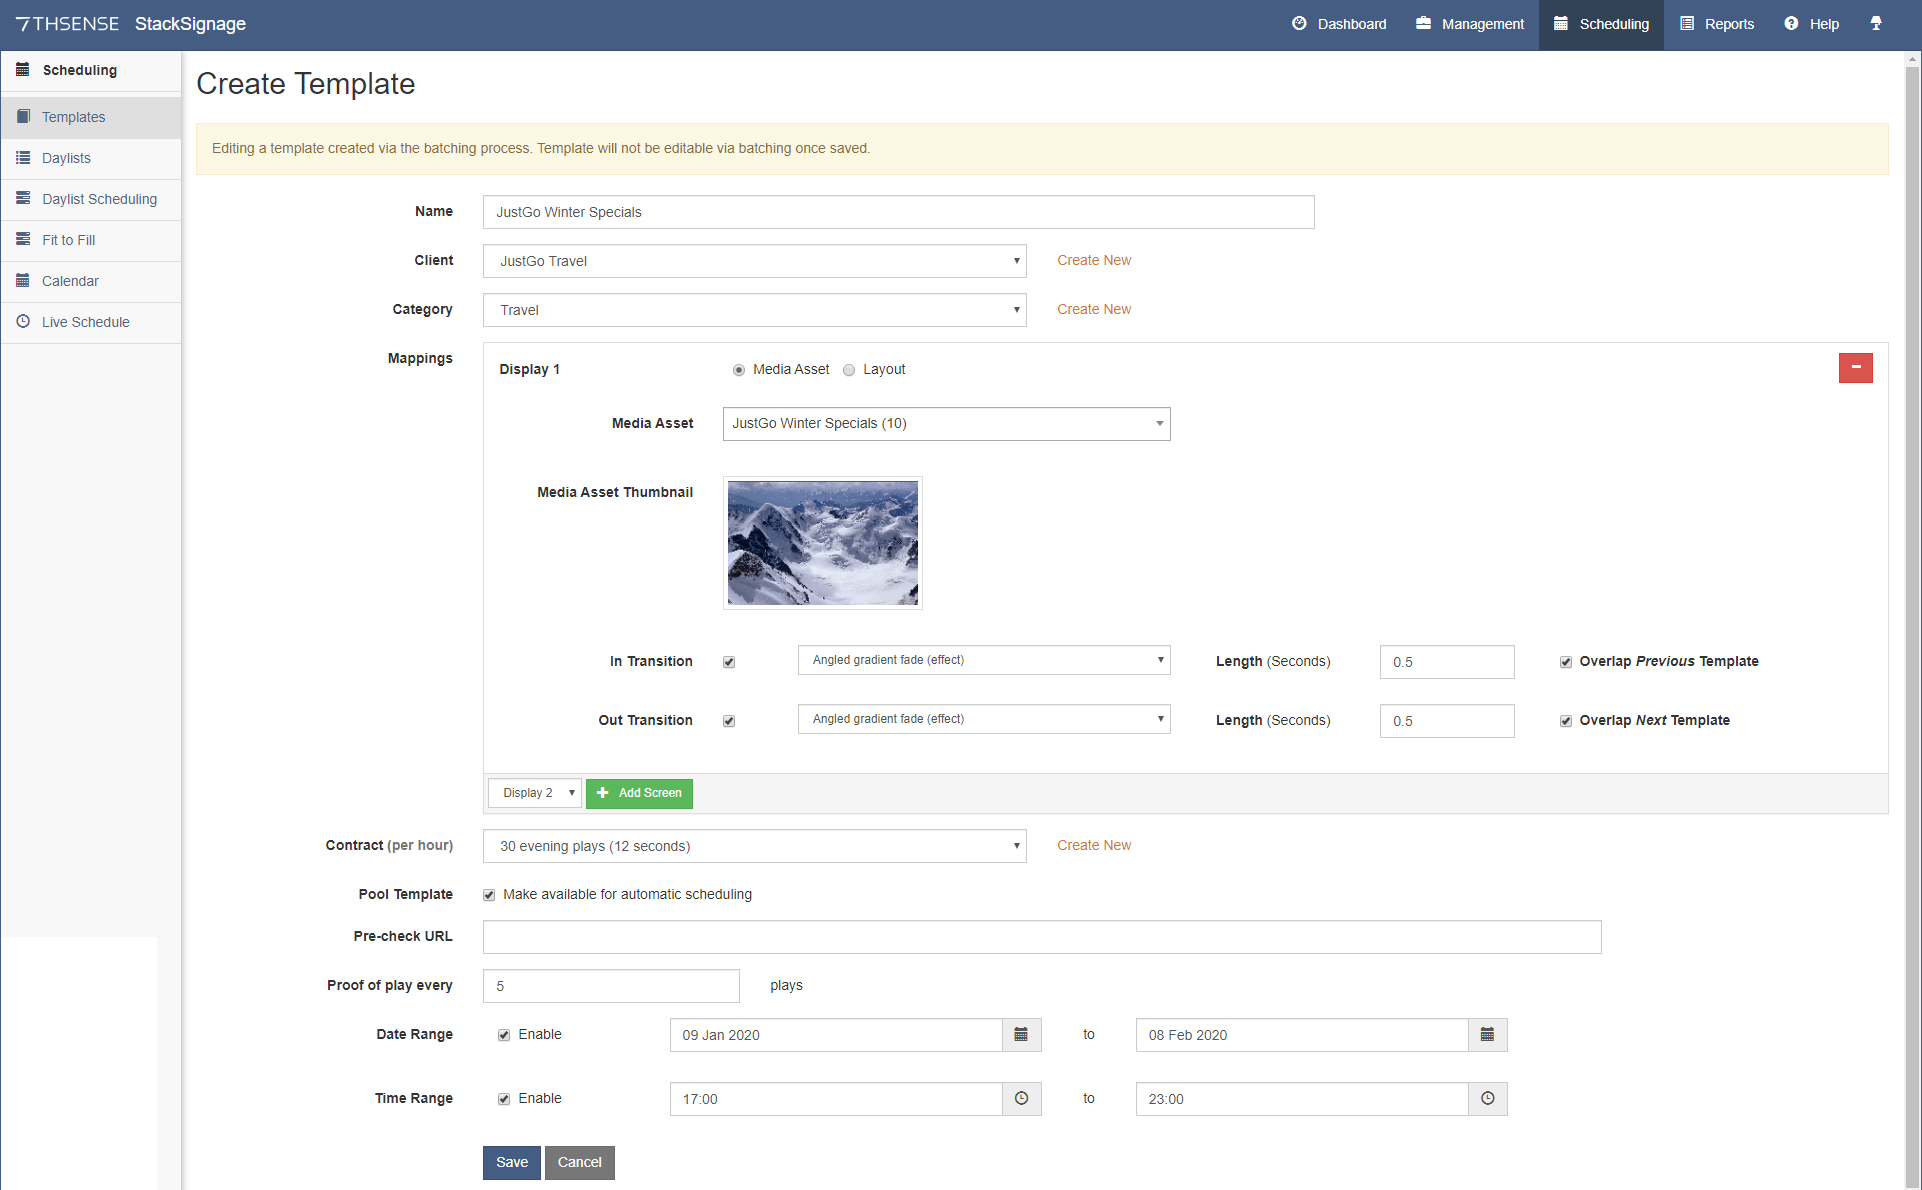Open the Display 2 screen dropdown
1922x1190 pixels.
(534, 793)
